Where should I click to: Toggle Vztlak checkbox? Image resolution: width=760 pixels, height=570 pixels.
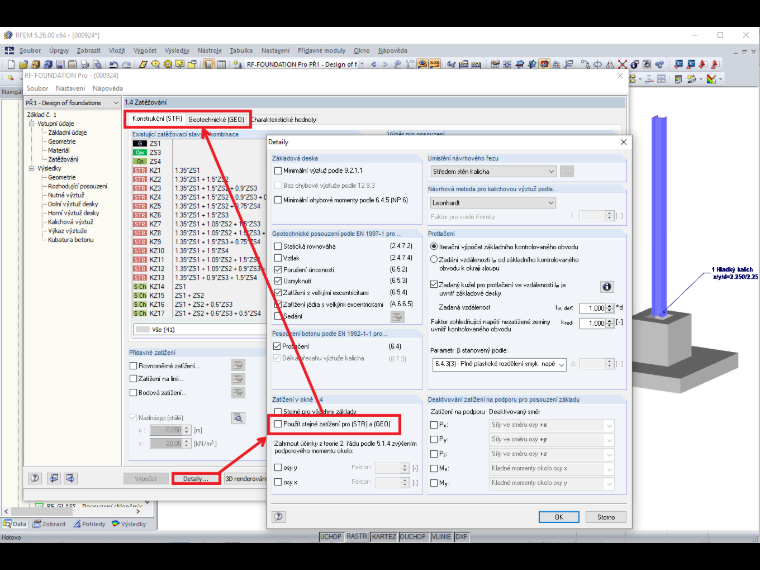click(x=278, y=258)
